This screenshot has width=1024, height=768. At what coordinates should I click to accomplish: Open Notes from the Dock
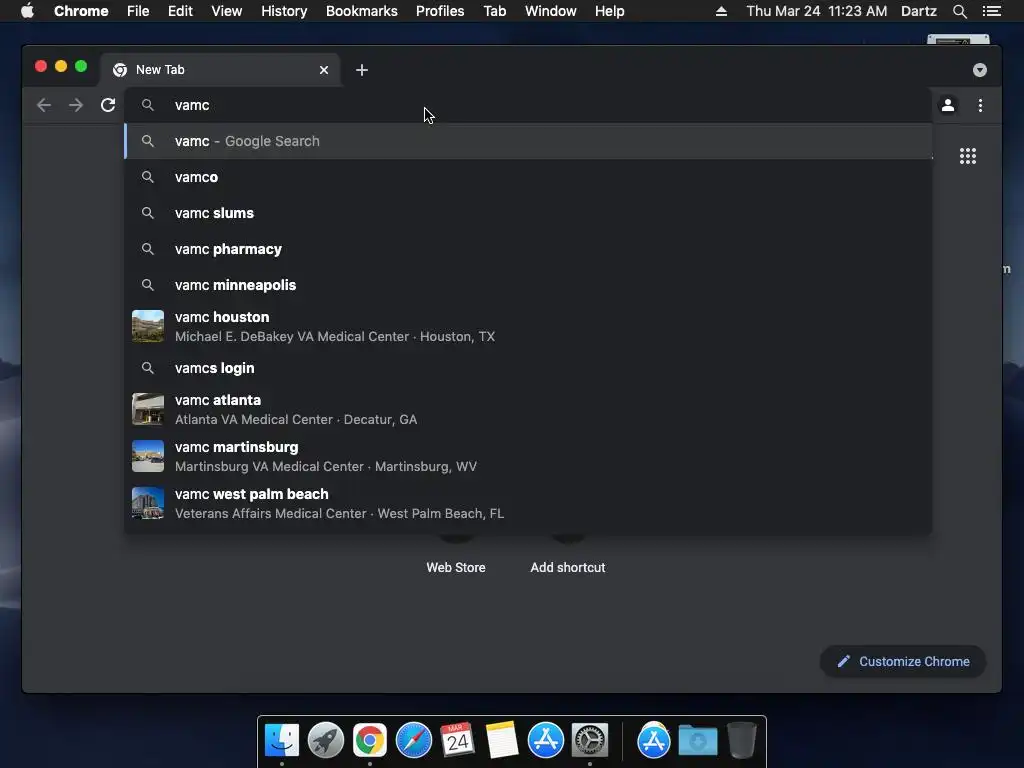(502, 741)
